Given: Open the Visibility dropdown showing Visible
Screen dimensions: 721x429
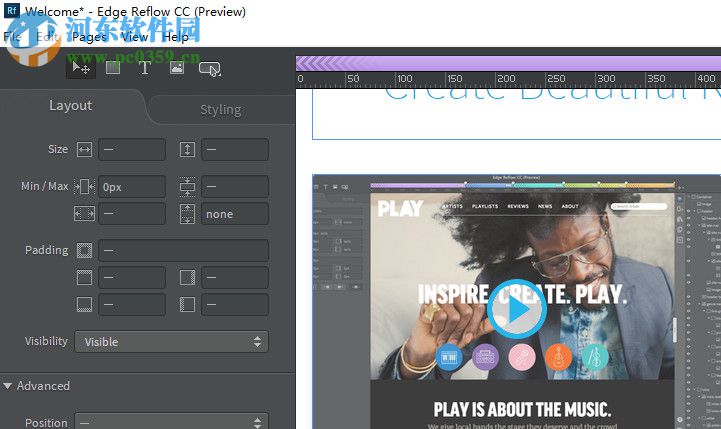Looking at the screenshot, I should [x=172, y=342].
